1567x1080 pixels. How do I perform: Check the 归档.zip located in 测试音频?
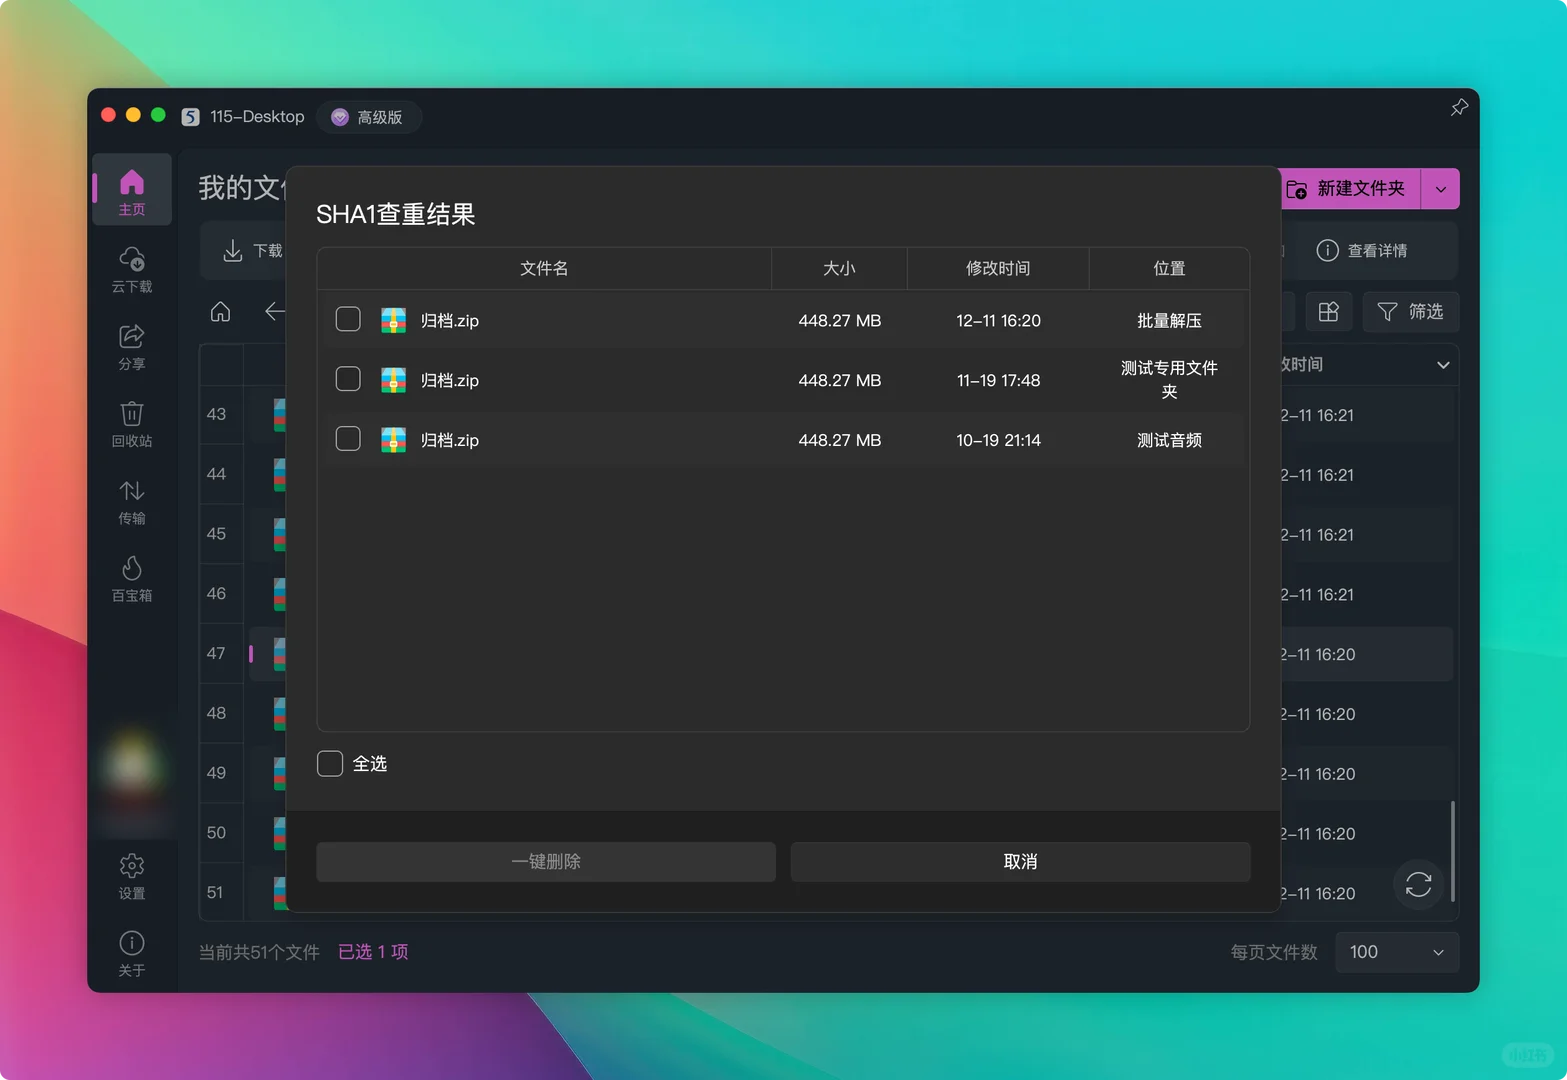pyautogui.click(x=348, y=438)
